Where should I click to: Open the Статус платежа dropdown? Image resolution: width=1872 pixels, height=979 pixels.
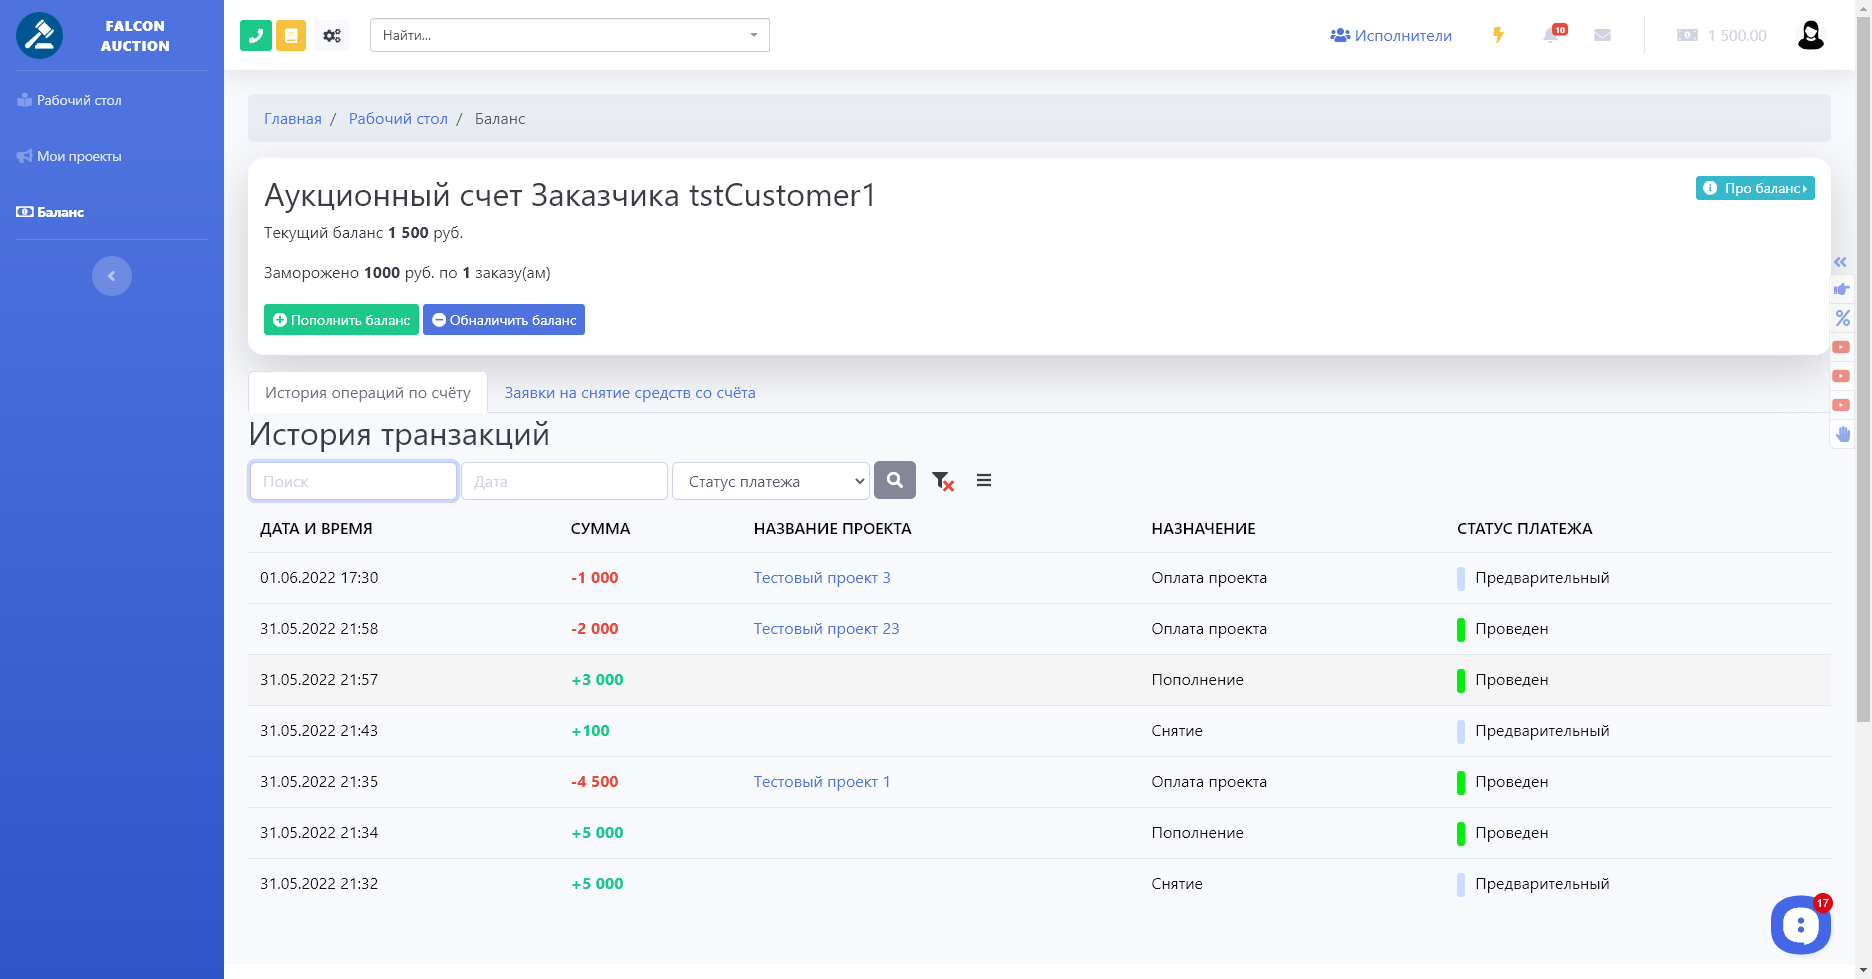(x=771, y=481)
